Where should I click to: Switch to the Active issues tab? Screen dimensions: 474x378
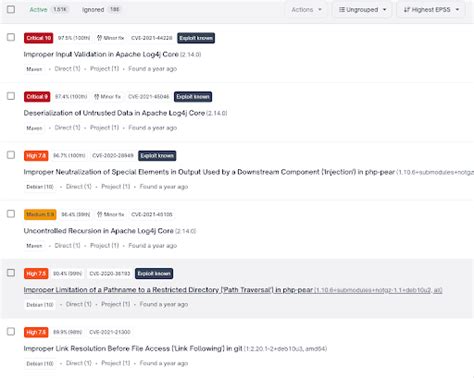coord(48,10)
